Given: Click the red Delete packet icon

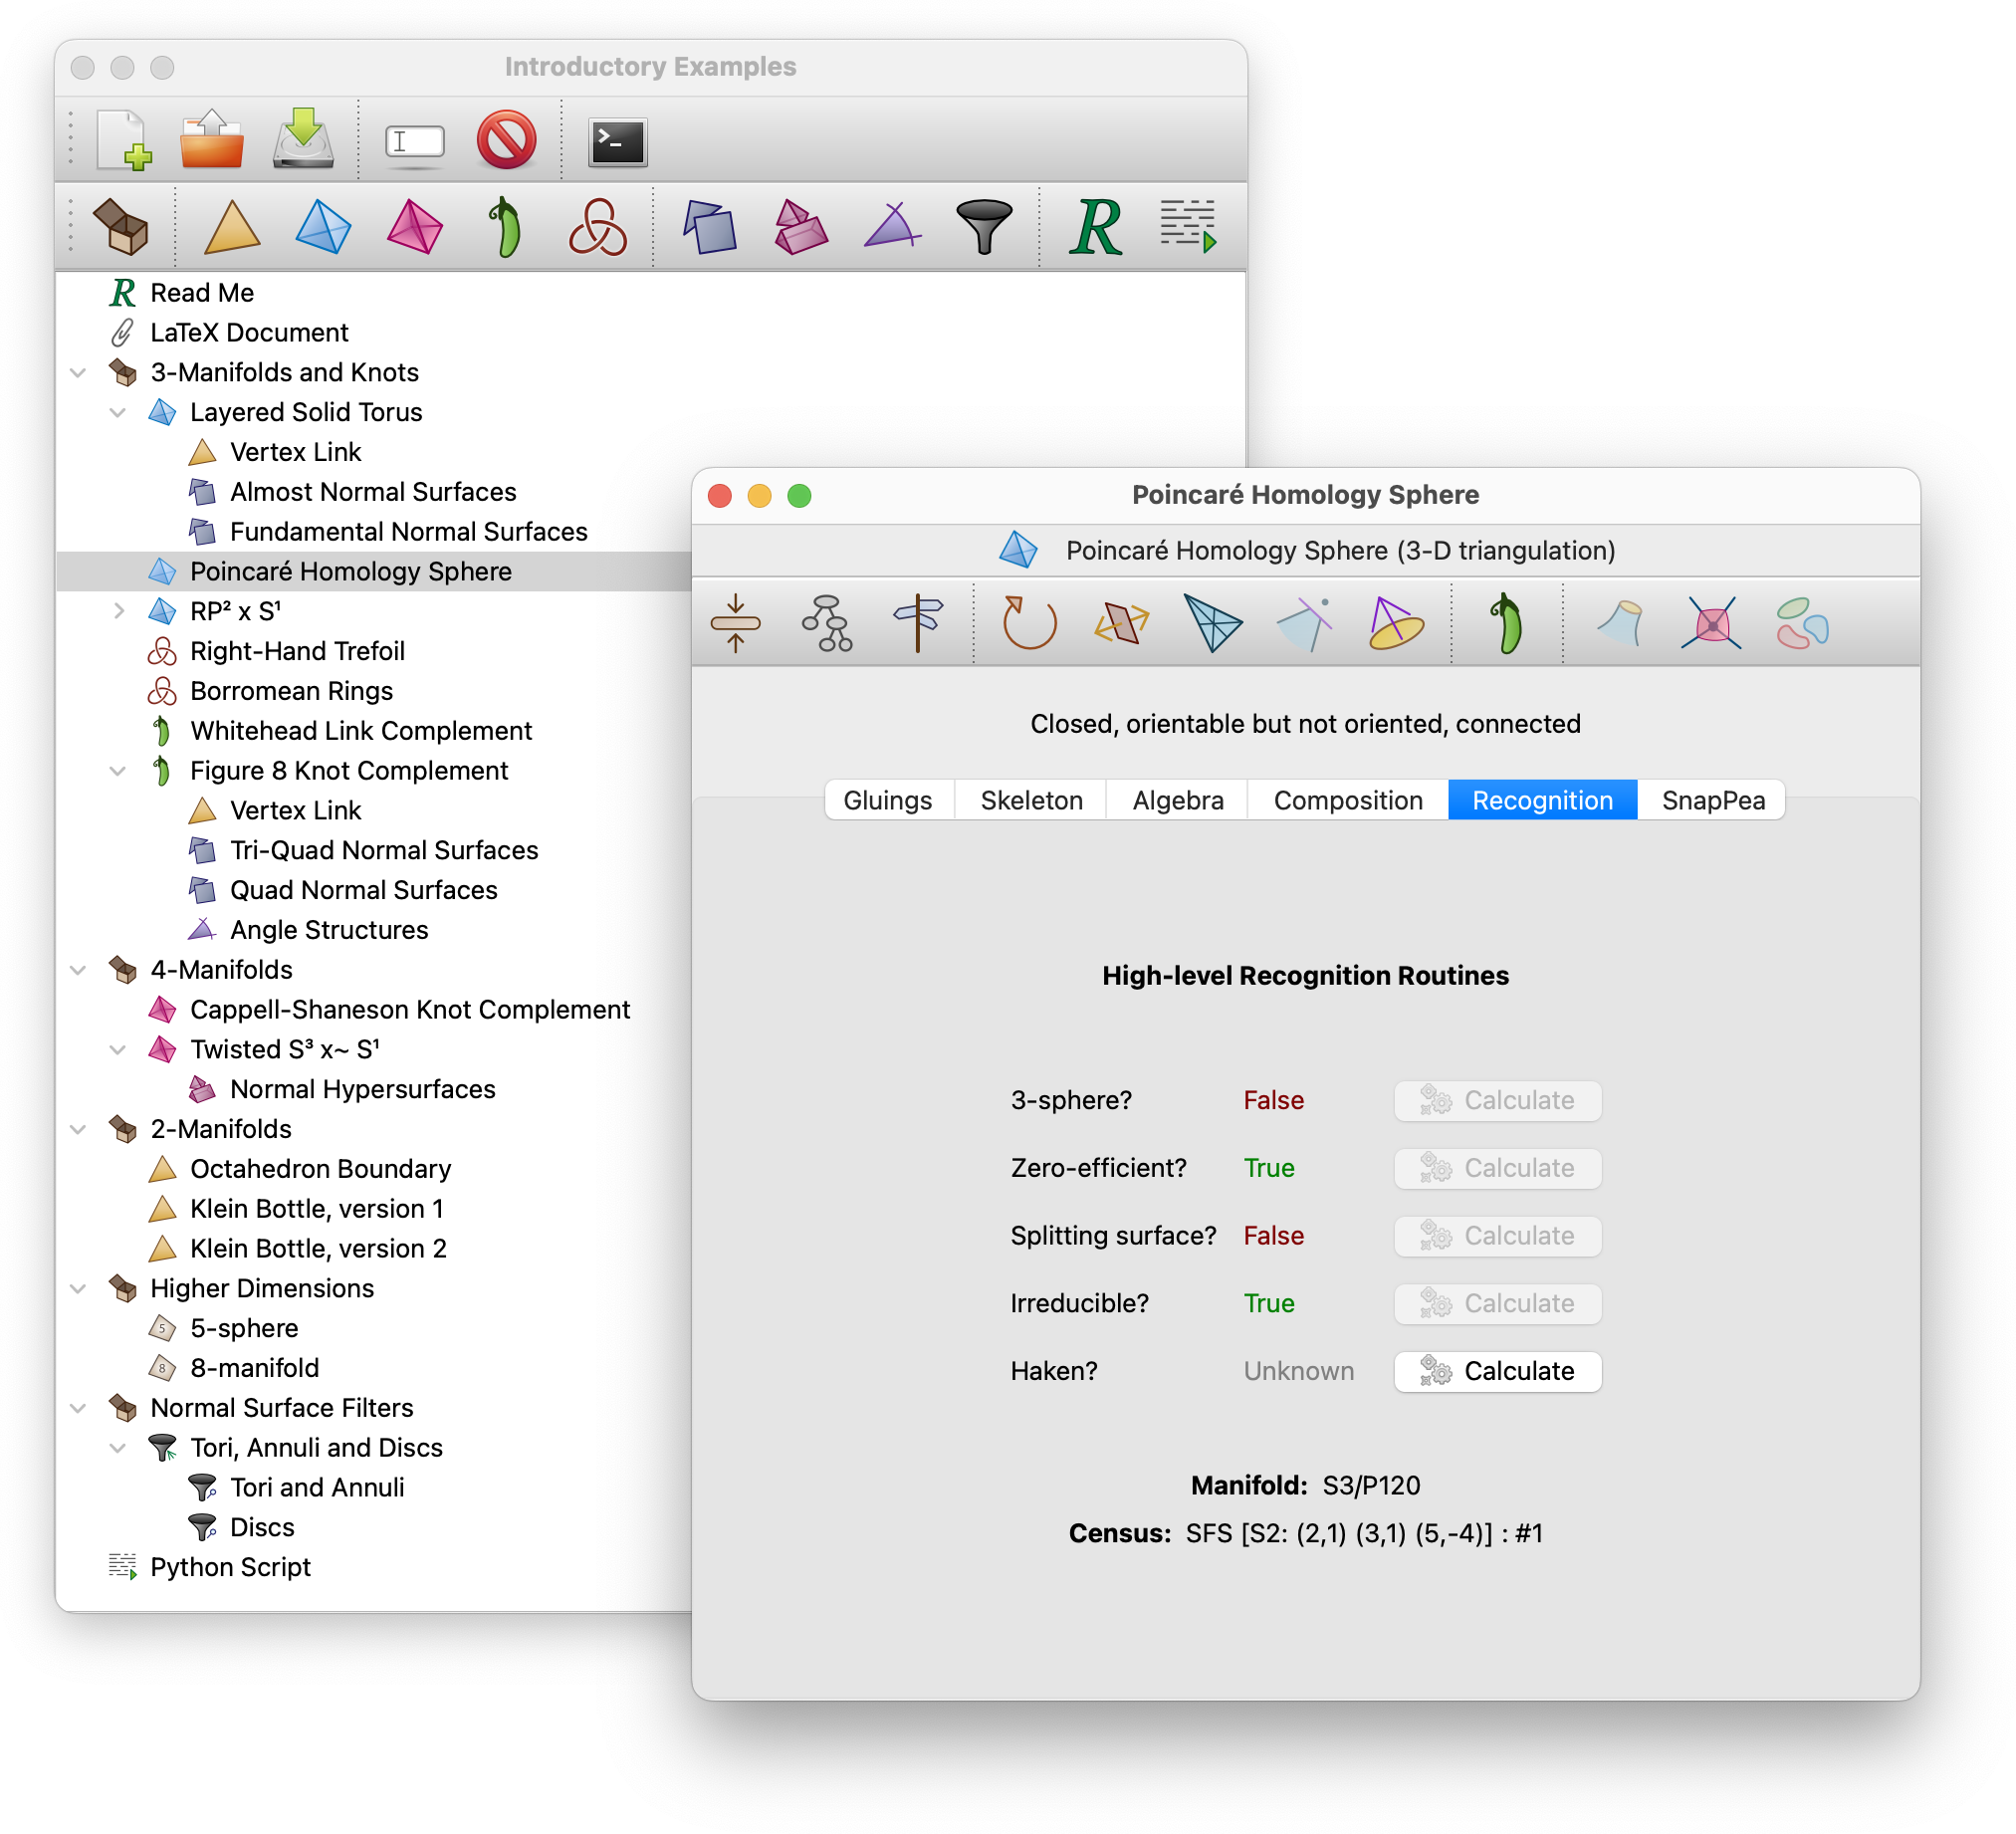Looking at the screenshot, I should 506,139.
